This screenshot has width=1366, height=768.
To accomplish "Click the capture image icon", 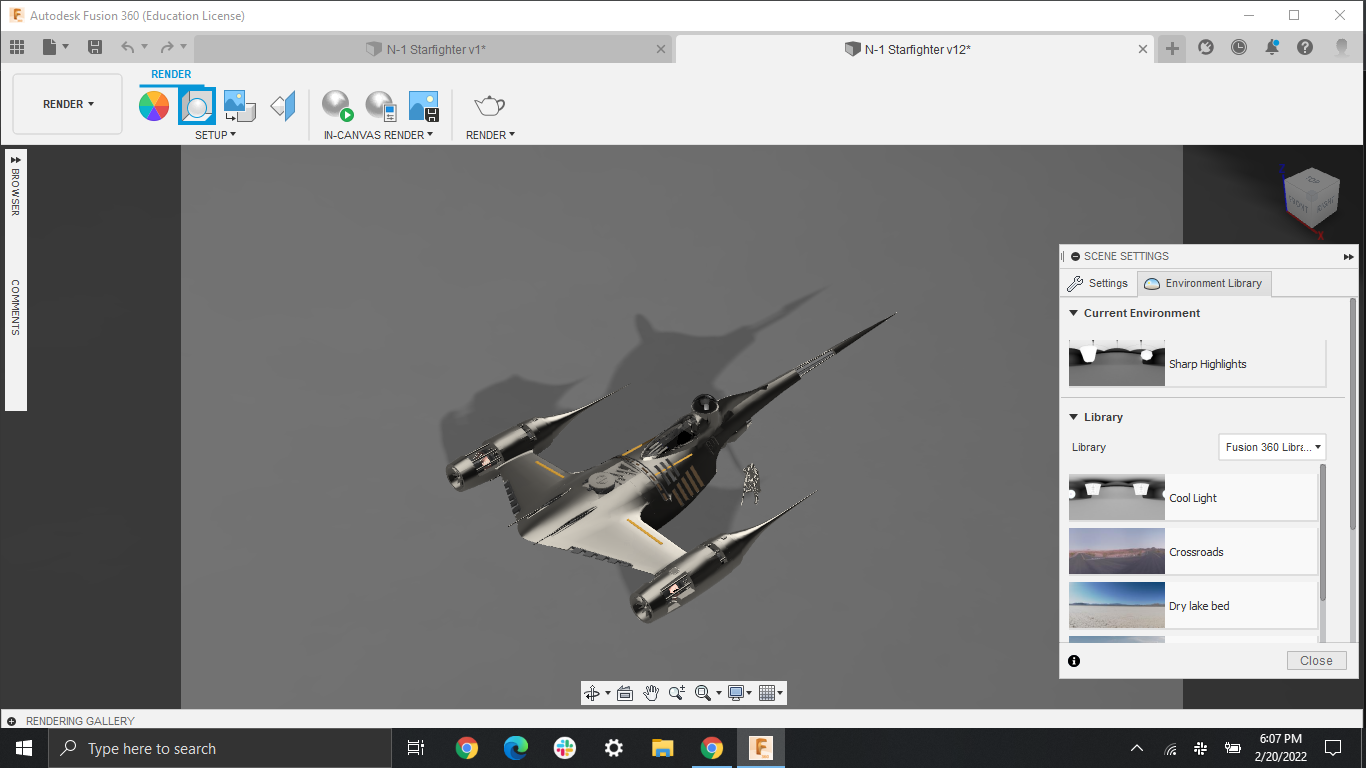I will point(423,104).
